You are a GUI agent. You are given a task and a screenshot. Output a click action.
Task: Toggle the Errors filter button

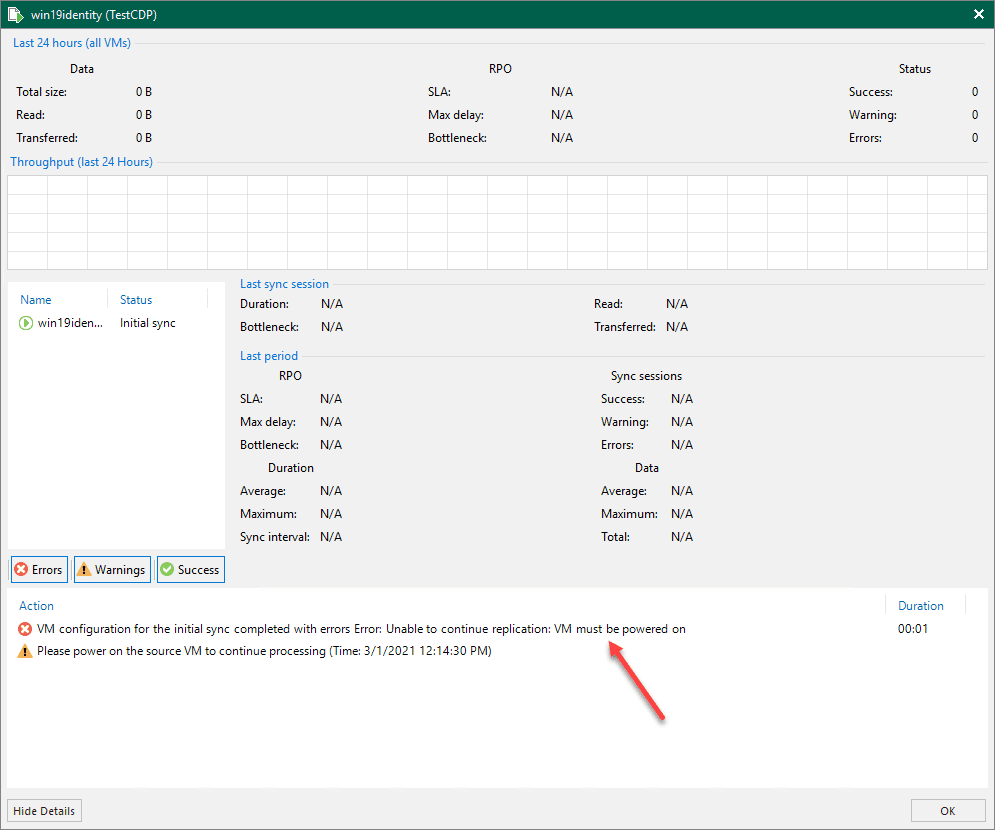38,570
